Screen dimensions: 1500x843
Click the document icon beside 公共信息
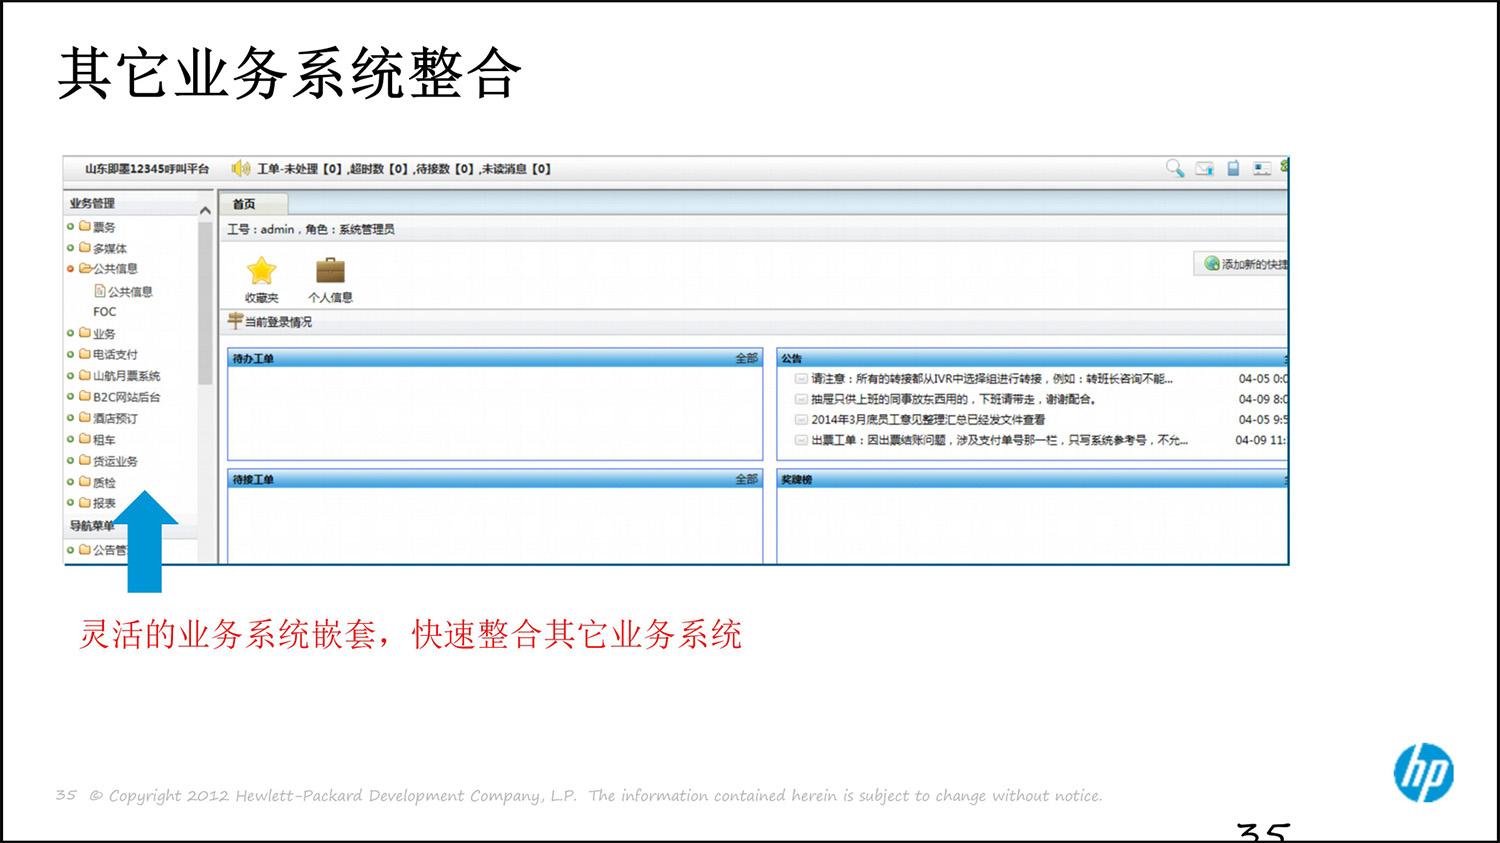point(98,290)
